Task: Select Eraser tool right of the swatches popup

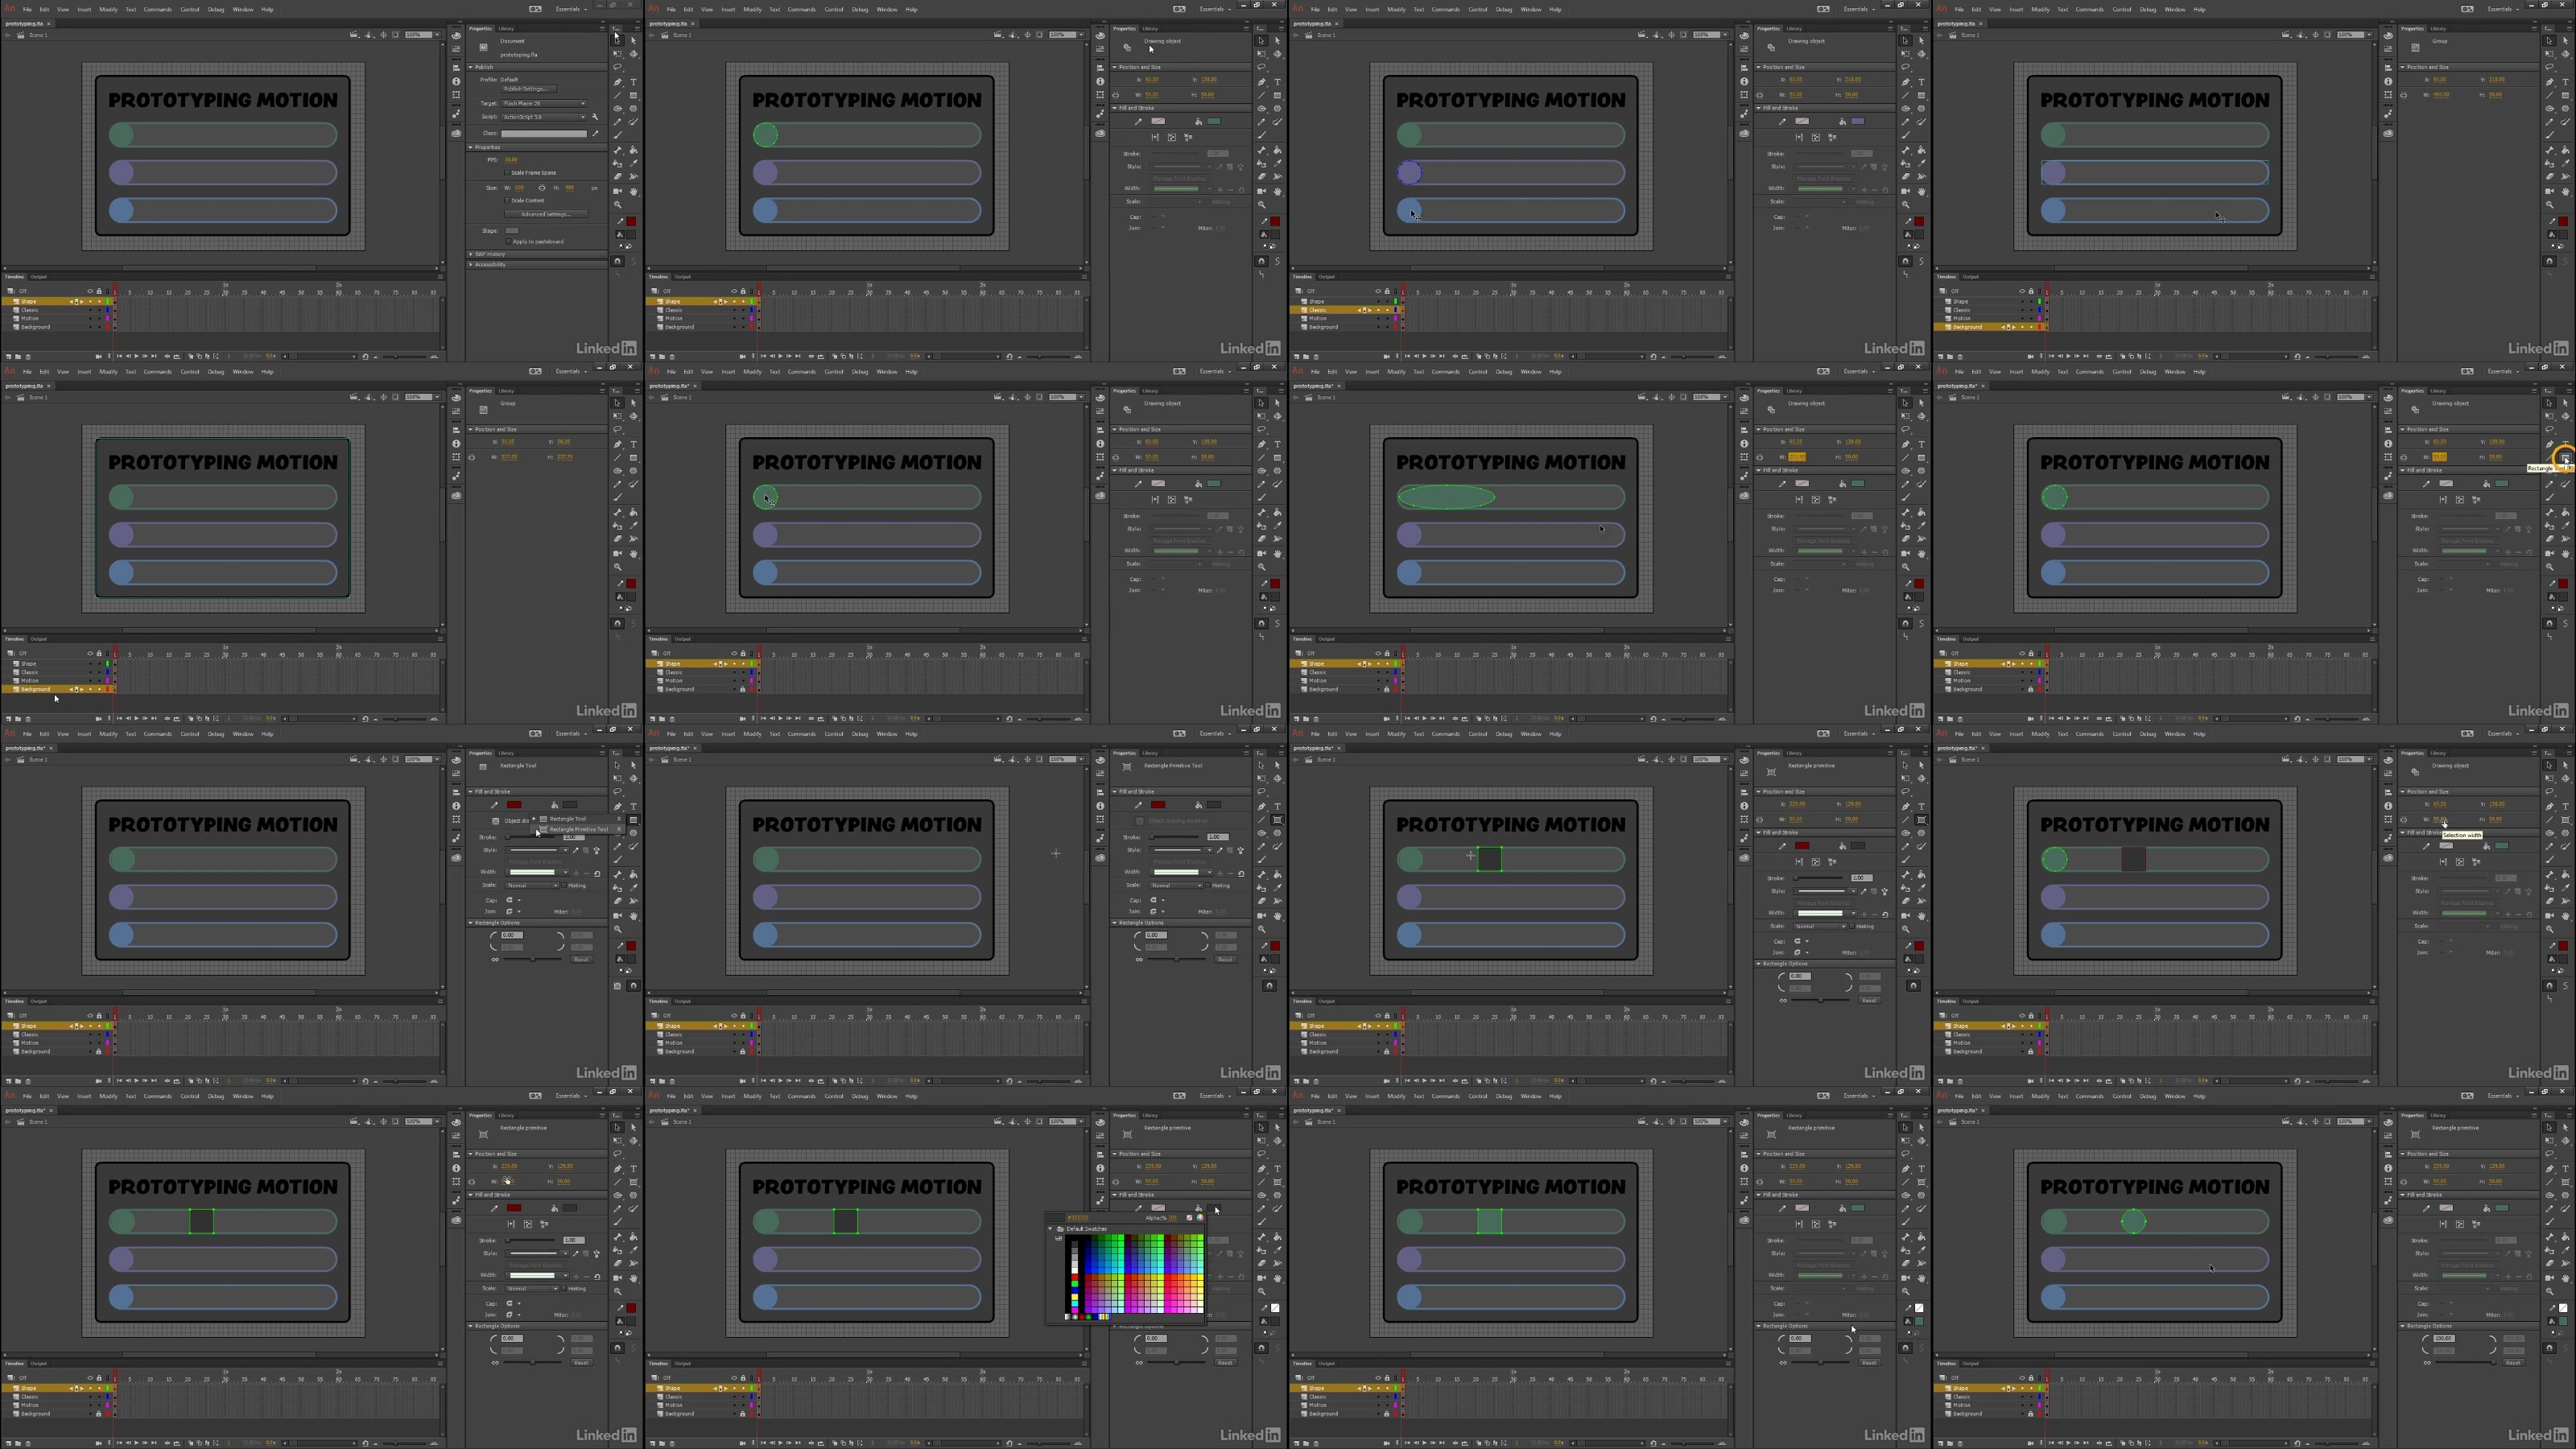Action: tap(1262, 1263)
